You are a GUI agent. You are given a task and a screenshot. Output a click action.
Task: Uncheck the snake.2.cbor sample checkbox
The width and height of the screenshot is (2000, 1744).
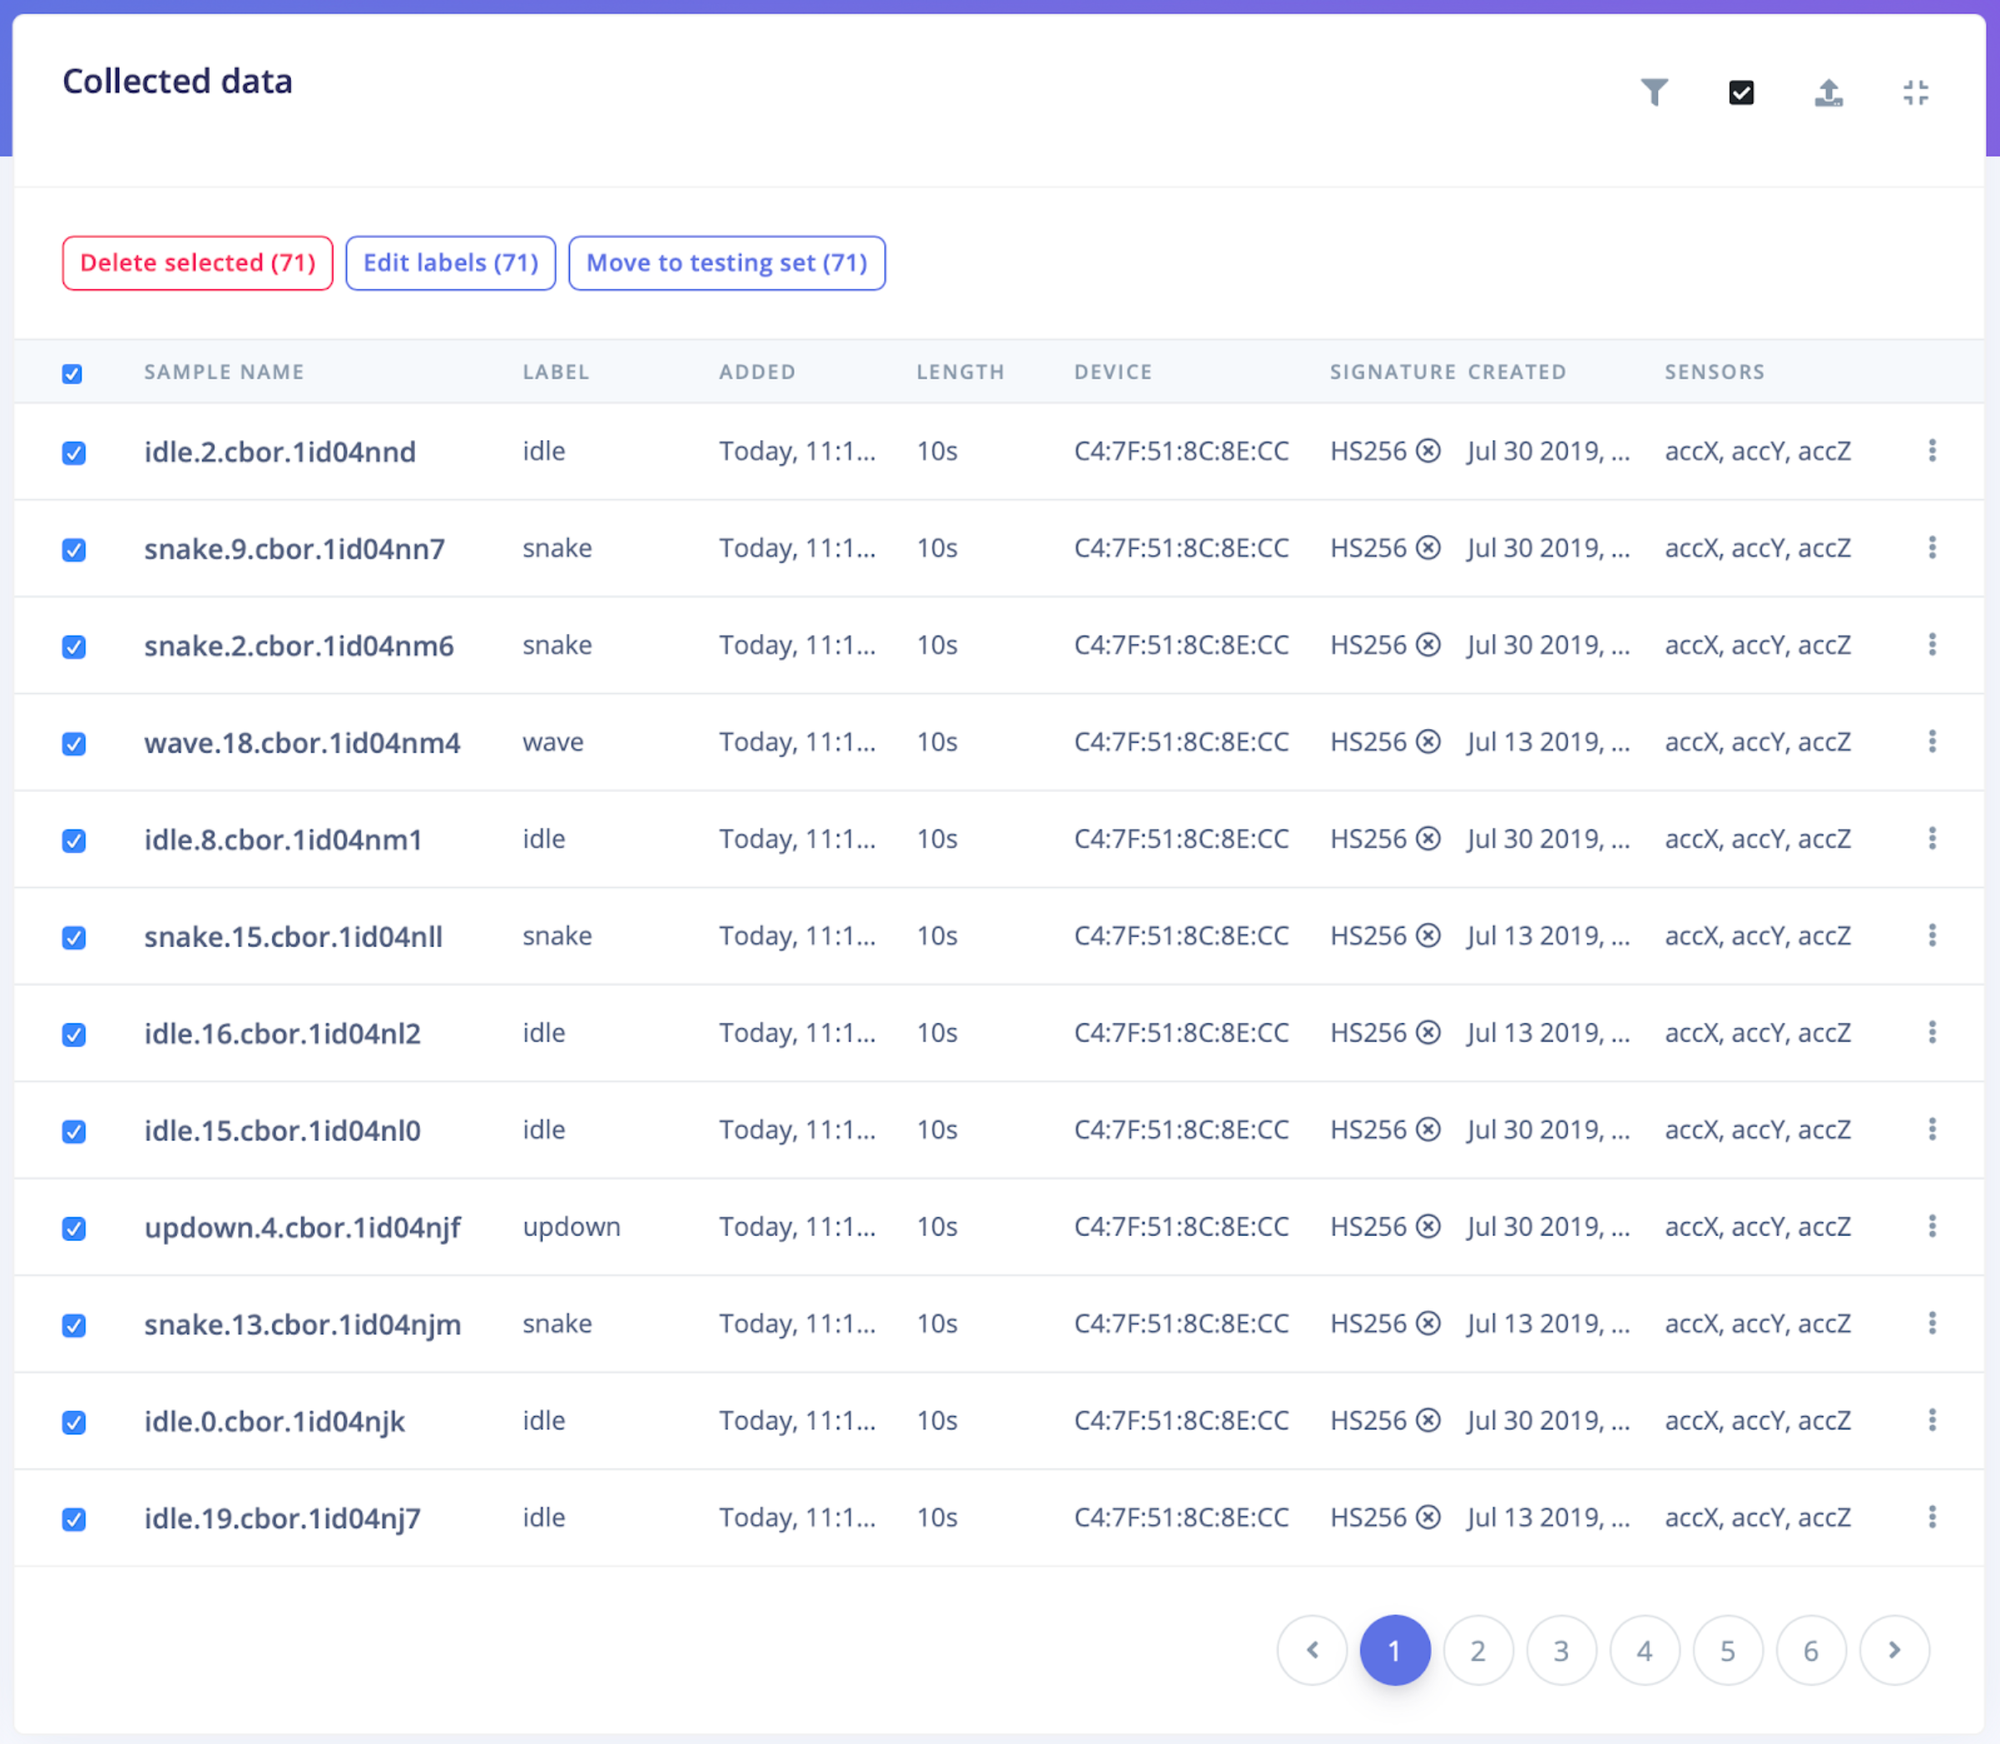74,646
